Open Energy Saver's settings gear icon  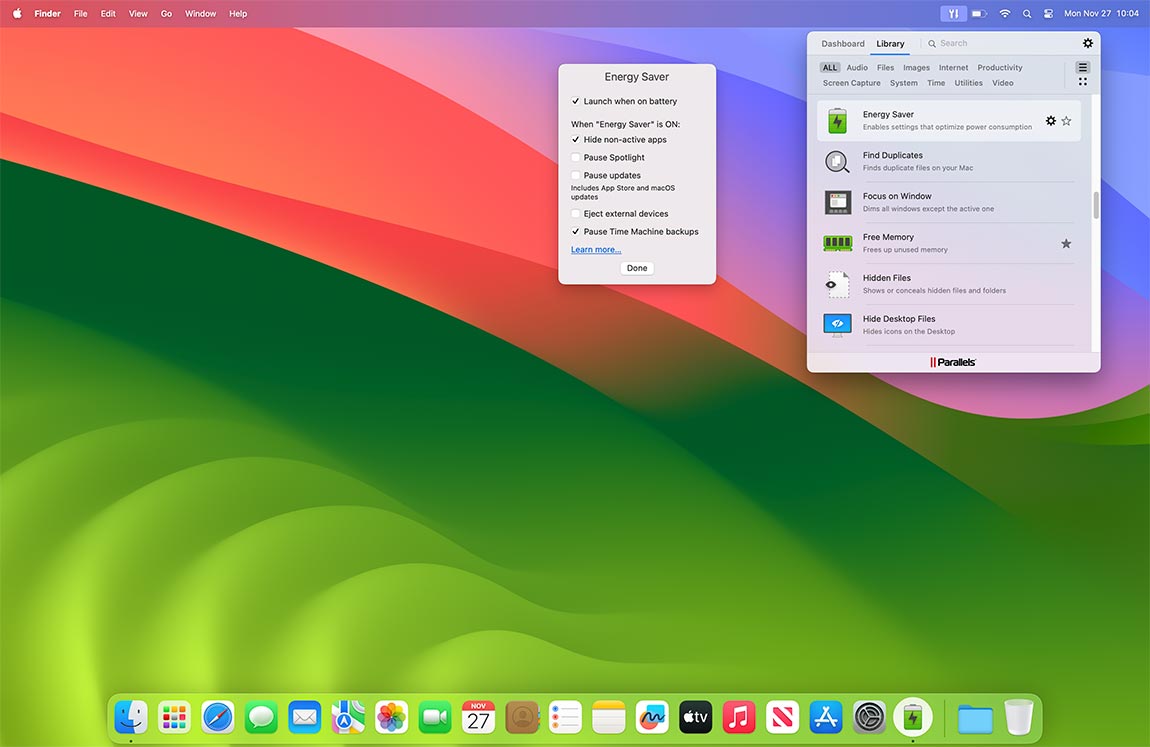(x=1050, y=120)
